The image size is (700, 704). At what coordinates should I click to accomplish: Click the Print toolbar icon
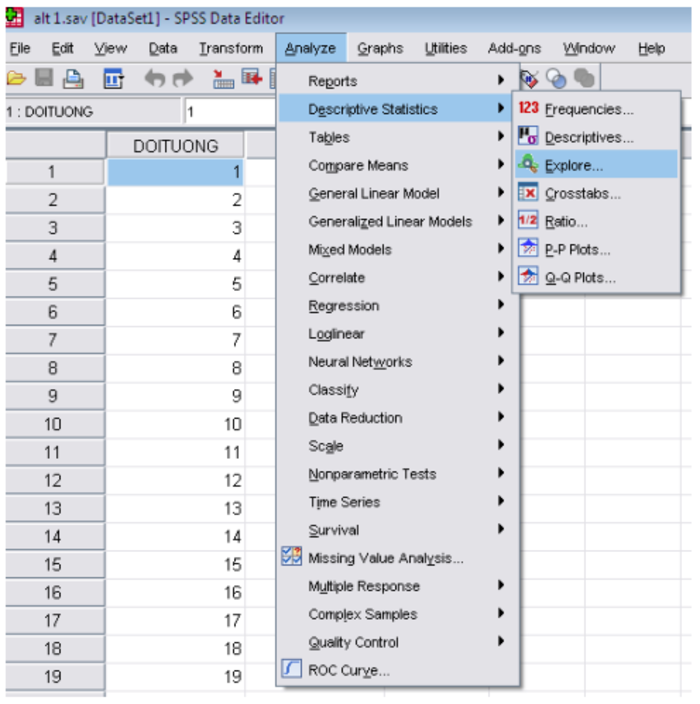73,79
